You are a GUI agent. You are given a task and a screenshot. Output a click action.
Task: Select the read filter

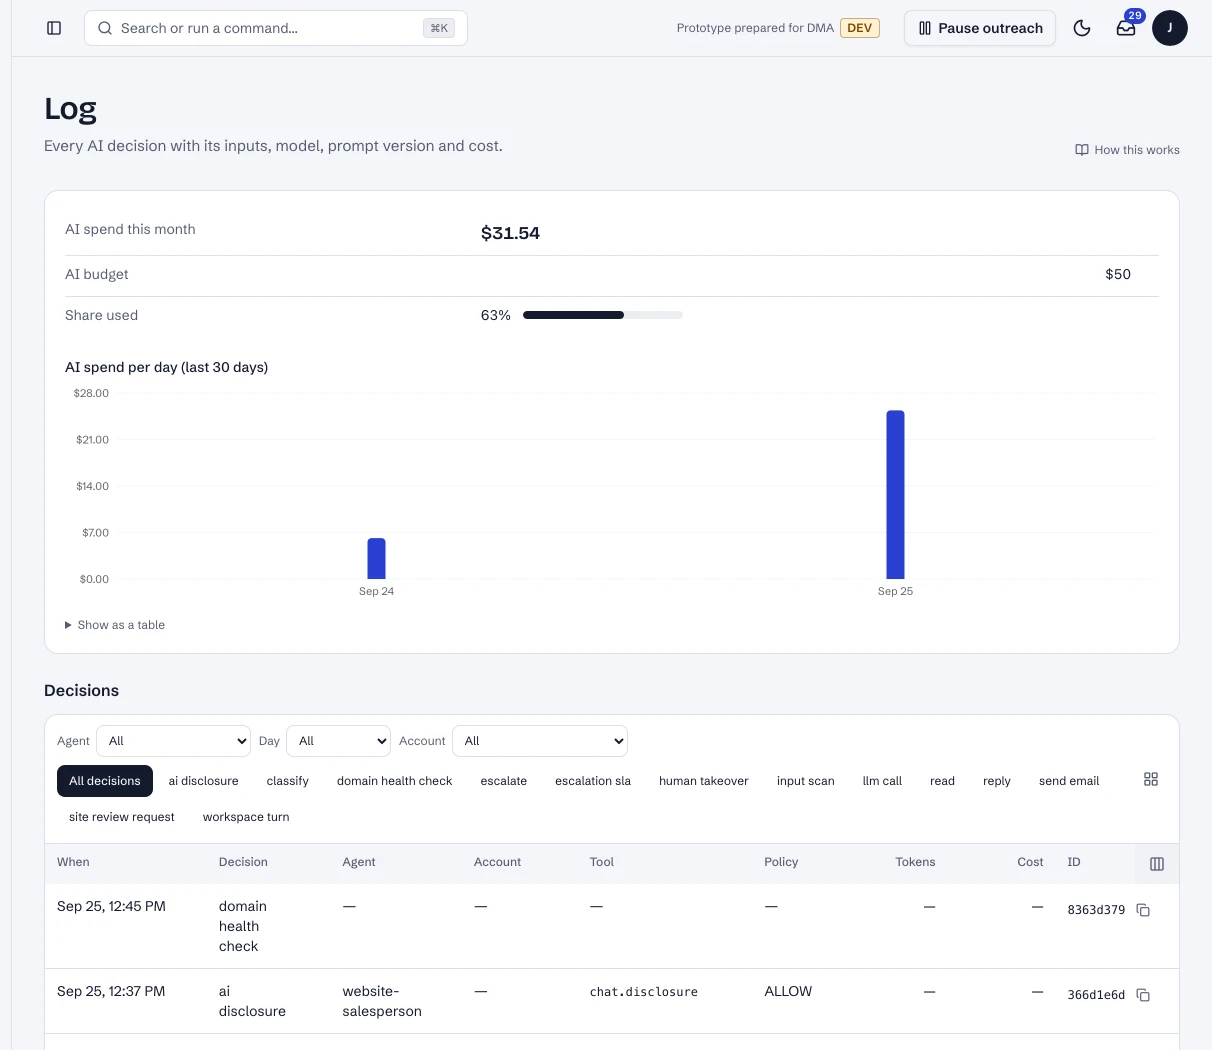coord(943,781)
